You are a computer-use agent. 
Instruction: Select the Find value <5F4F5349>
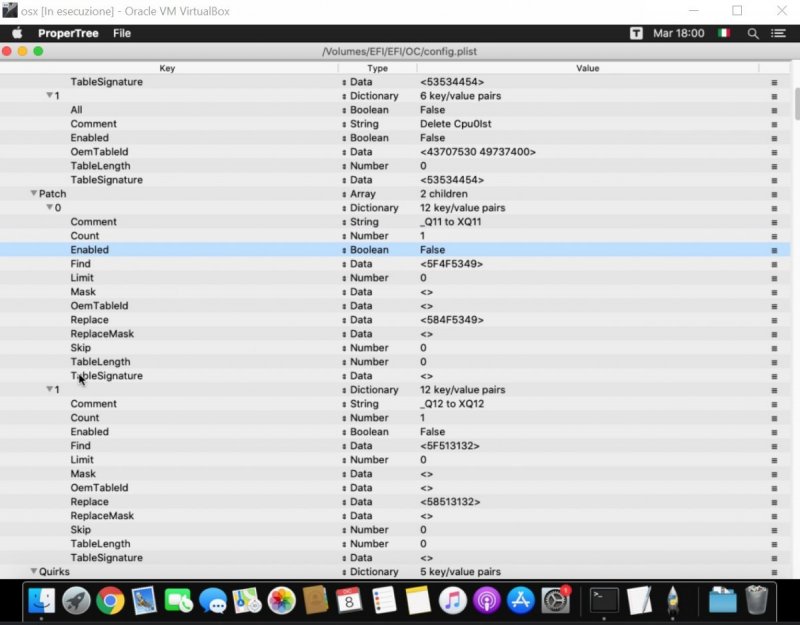[452, 264]
